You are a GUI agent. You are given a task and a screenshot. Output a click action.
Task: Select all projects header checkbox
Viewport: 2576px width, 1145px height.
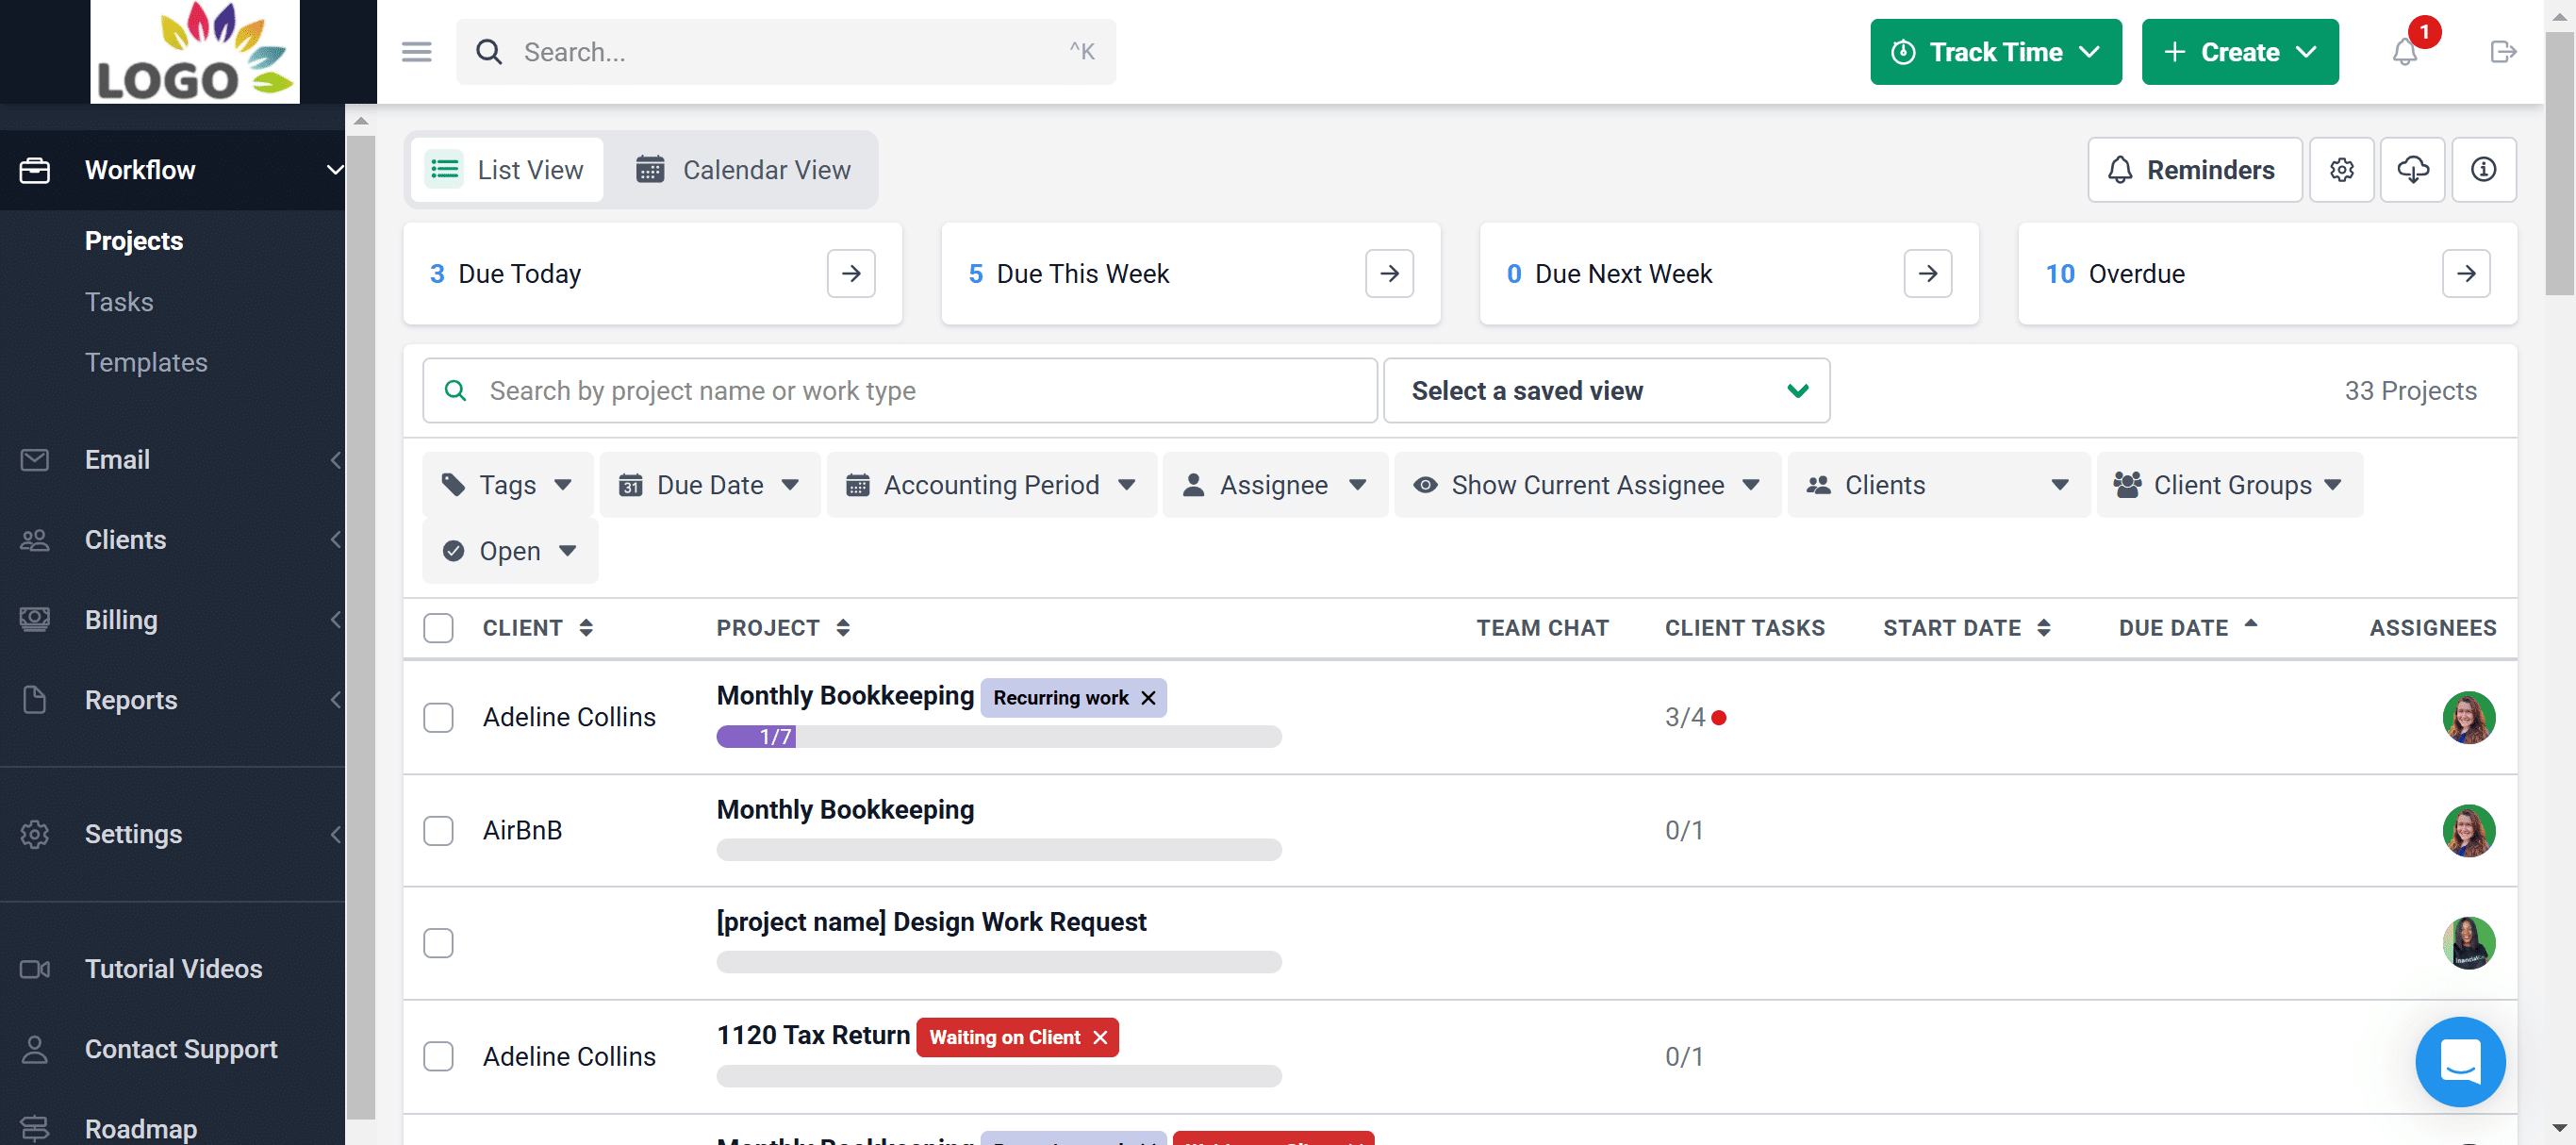click(438, 628)
